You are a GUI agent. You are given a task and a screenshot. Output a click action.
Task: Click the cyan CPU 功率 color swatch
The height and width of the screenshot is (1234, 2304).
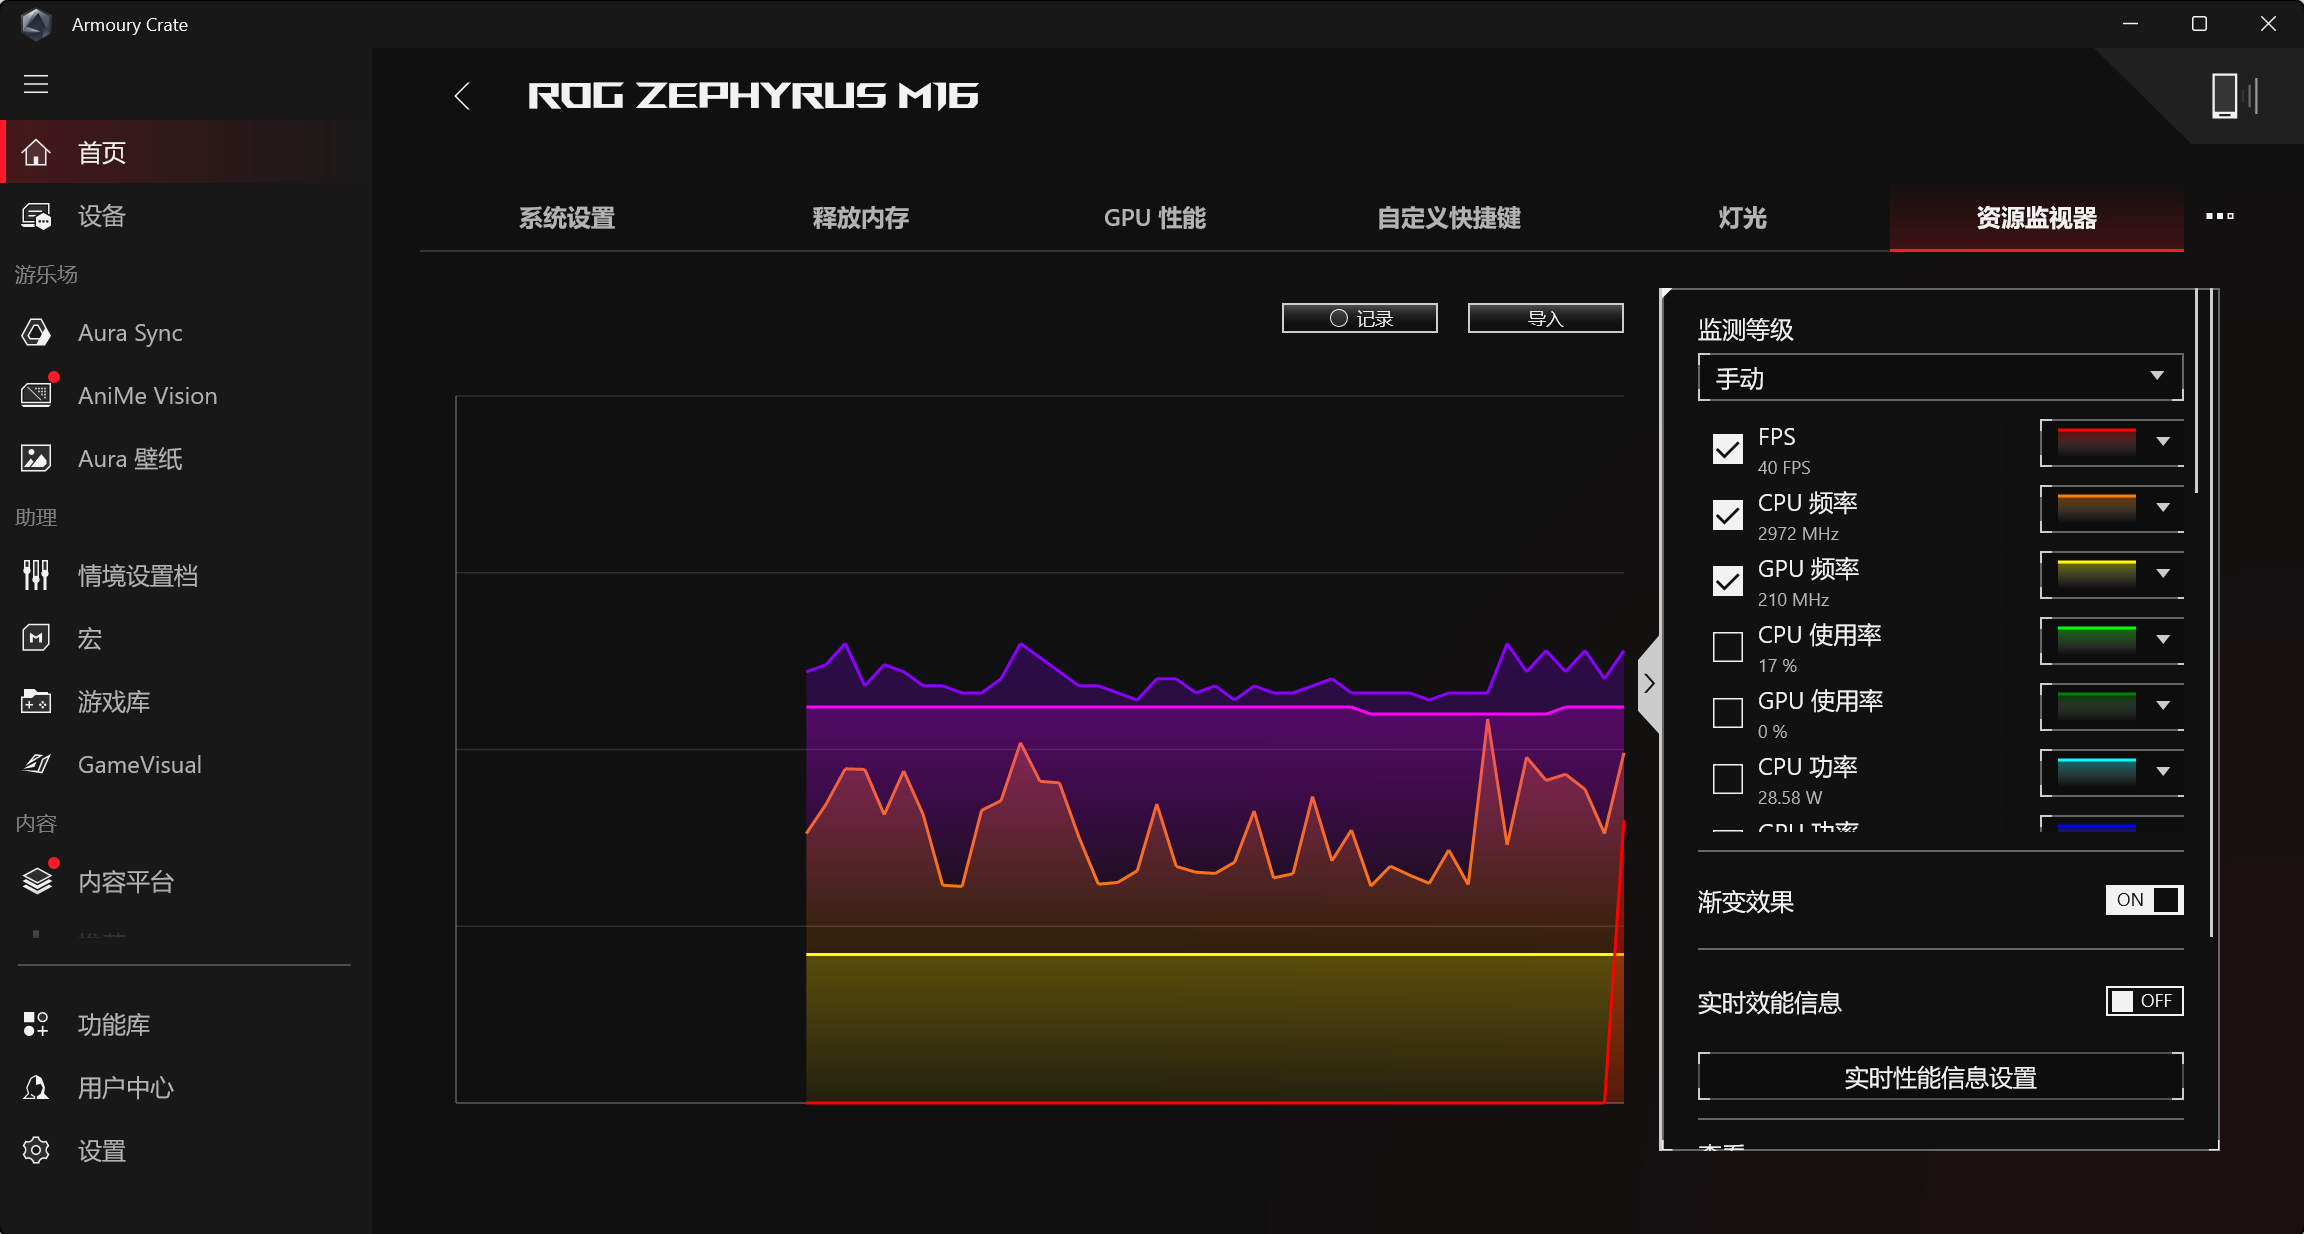[x=2097, y=772]
